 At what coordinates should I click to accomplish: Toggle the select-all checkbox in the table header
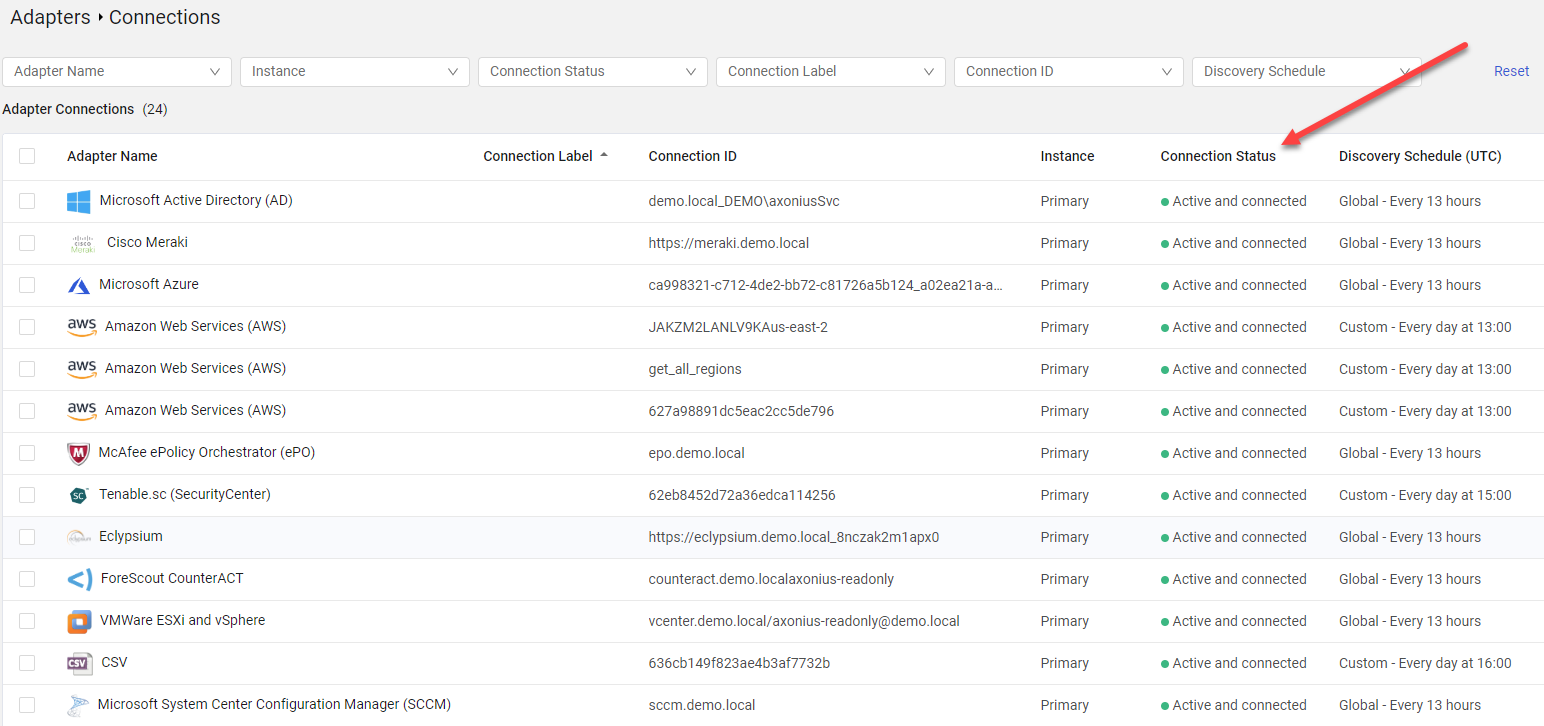click(x=27, y=156)
